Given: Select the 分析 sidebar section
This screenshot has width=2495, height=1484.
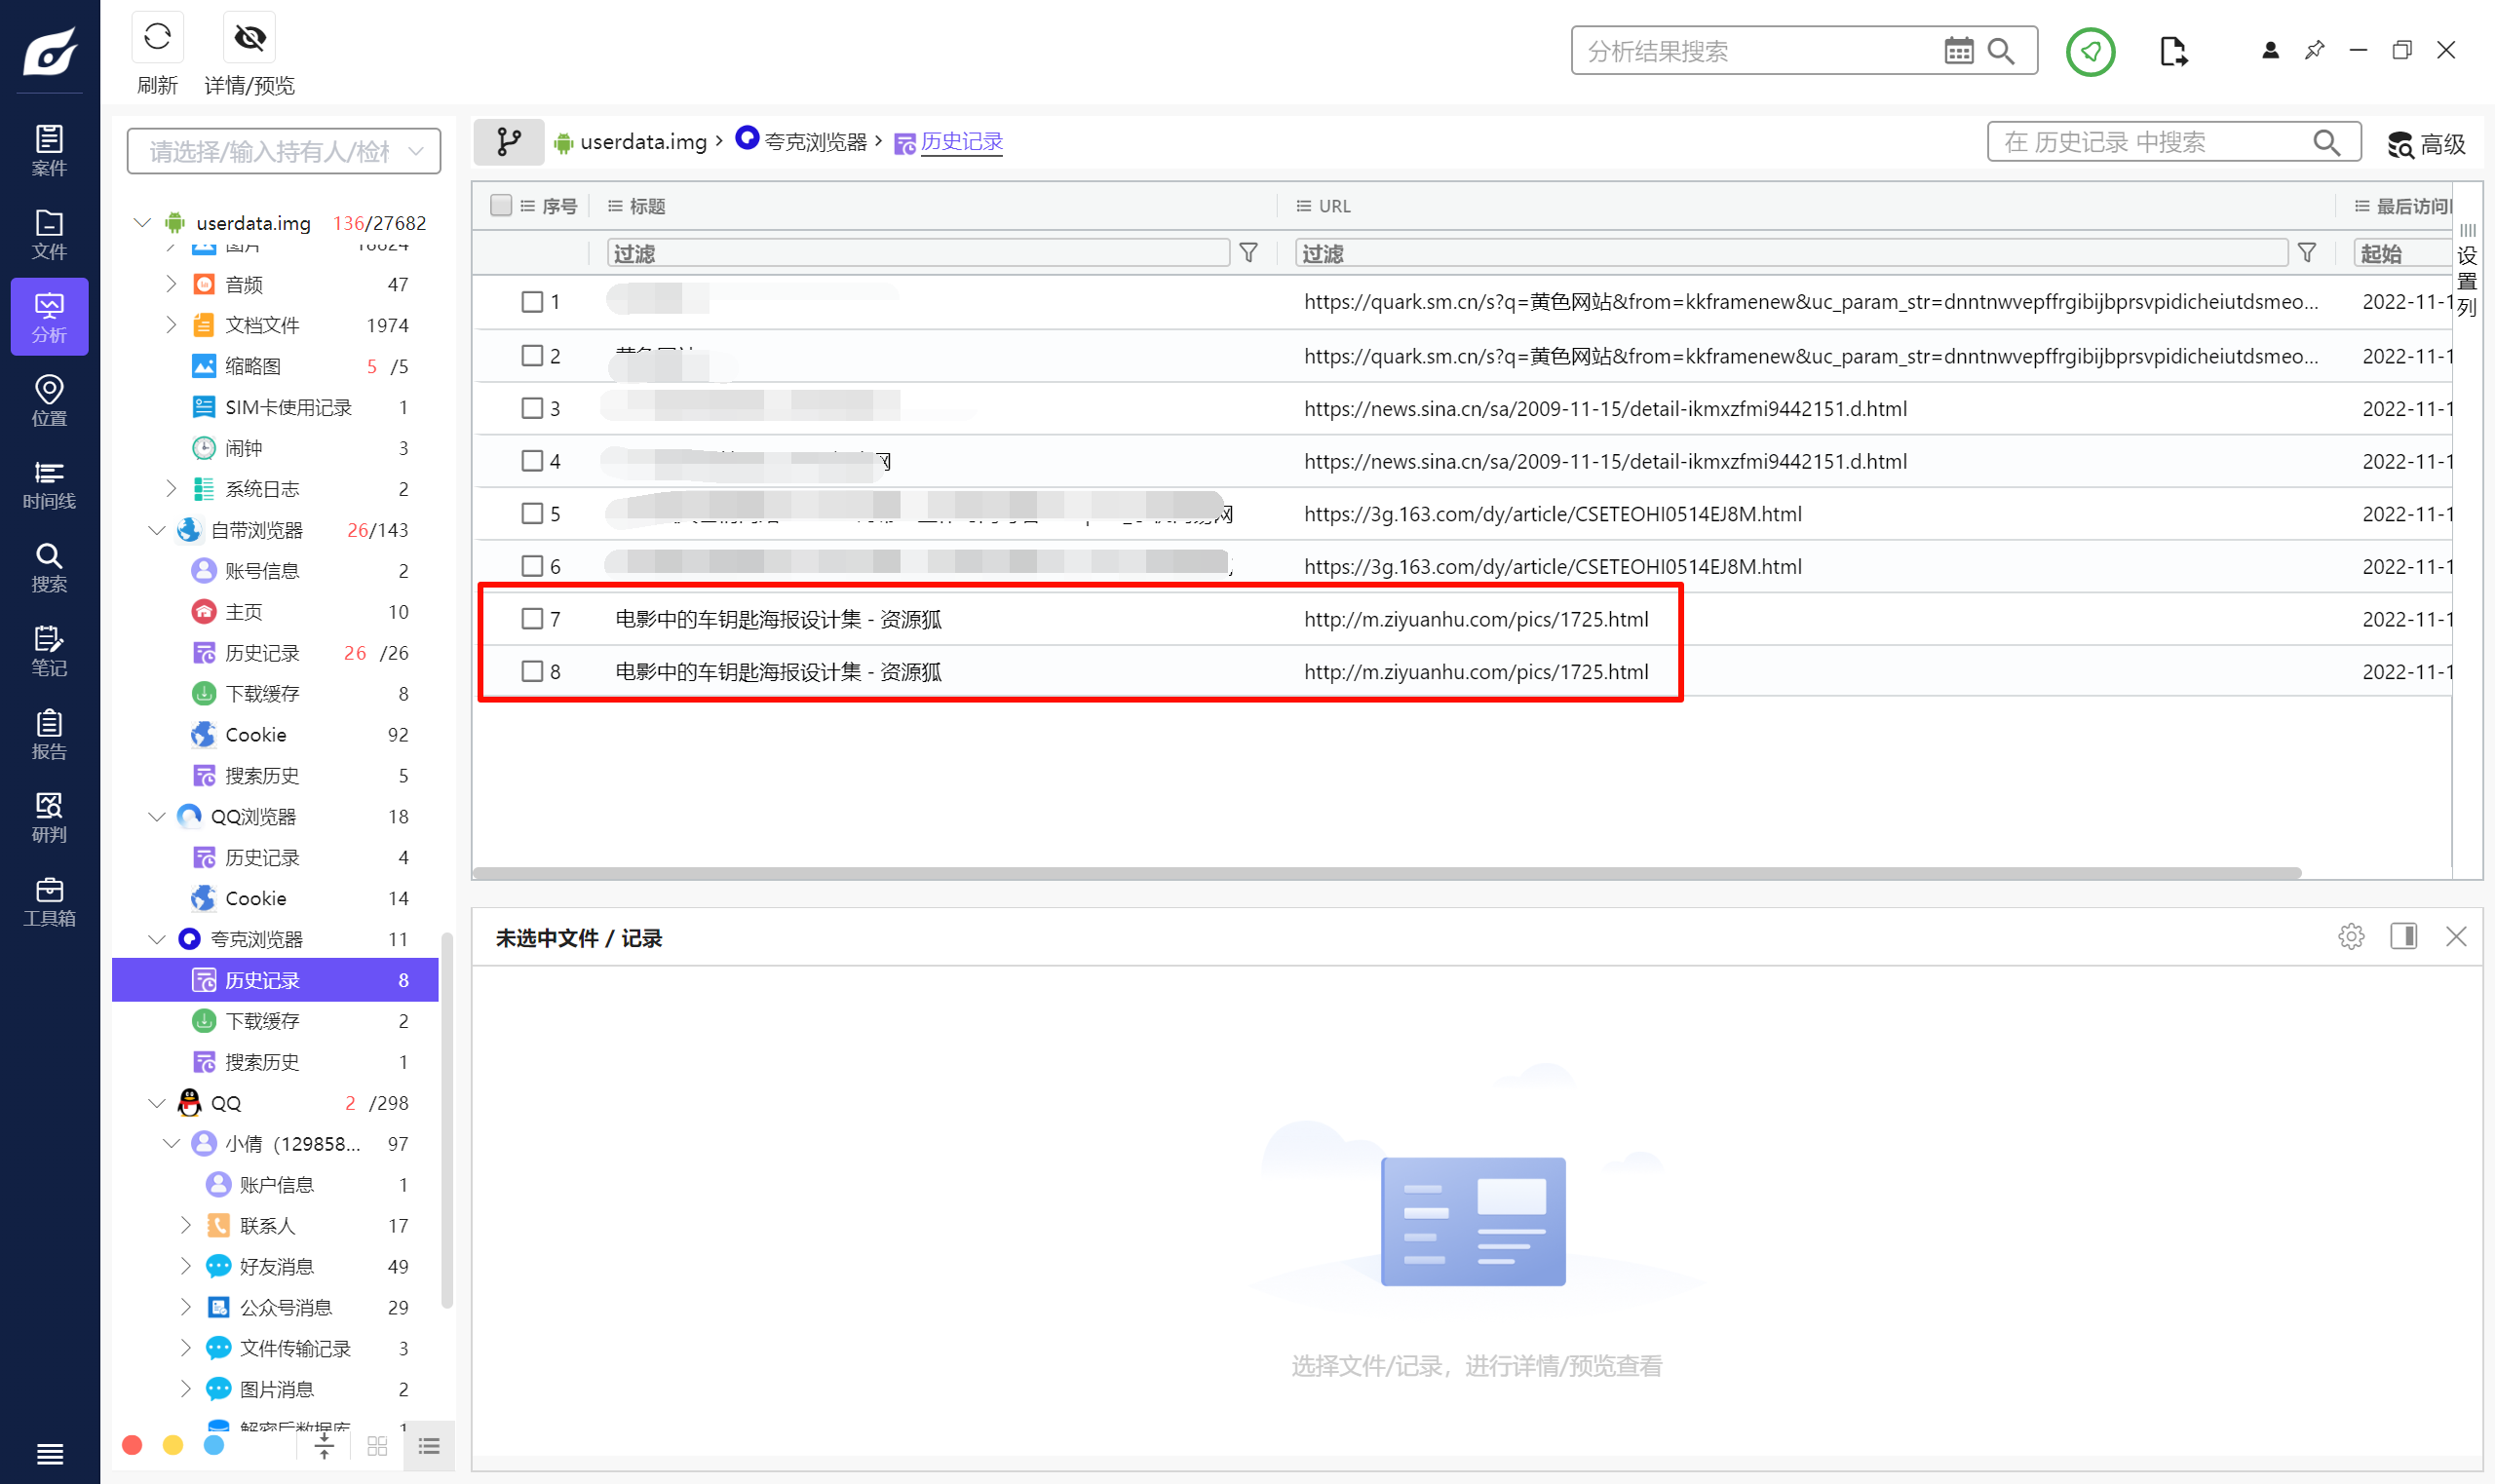Looking at the screenshot, I should [x=49, y=317].
